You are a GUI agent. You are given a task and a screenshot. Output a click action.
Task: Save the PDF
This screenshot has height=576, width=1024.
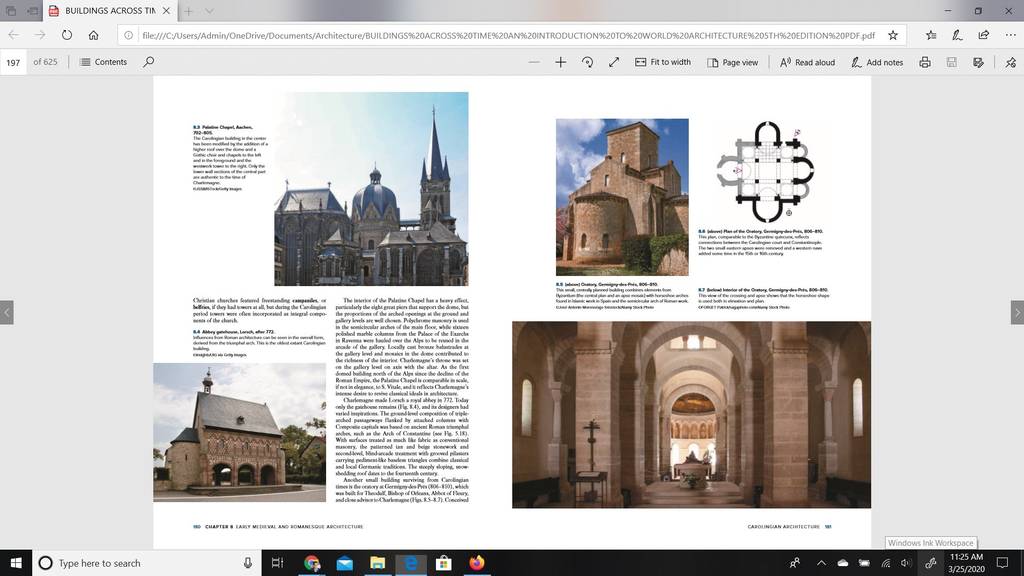click(952, 62)
